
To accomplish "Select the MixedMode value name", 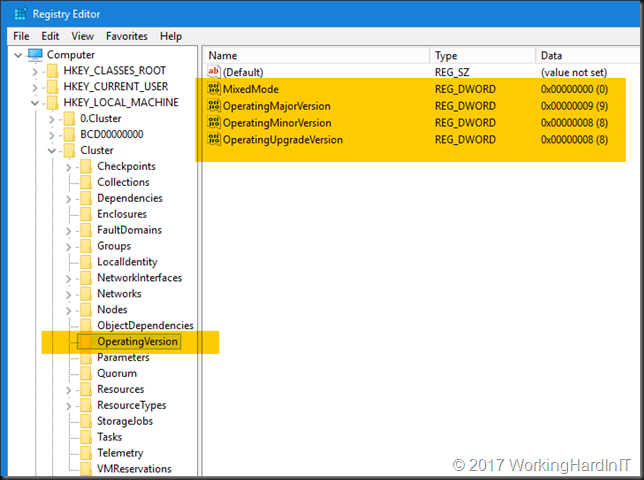I will 251,89.
